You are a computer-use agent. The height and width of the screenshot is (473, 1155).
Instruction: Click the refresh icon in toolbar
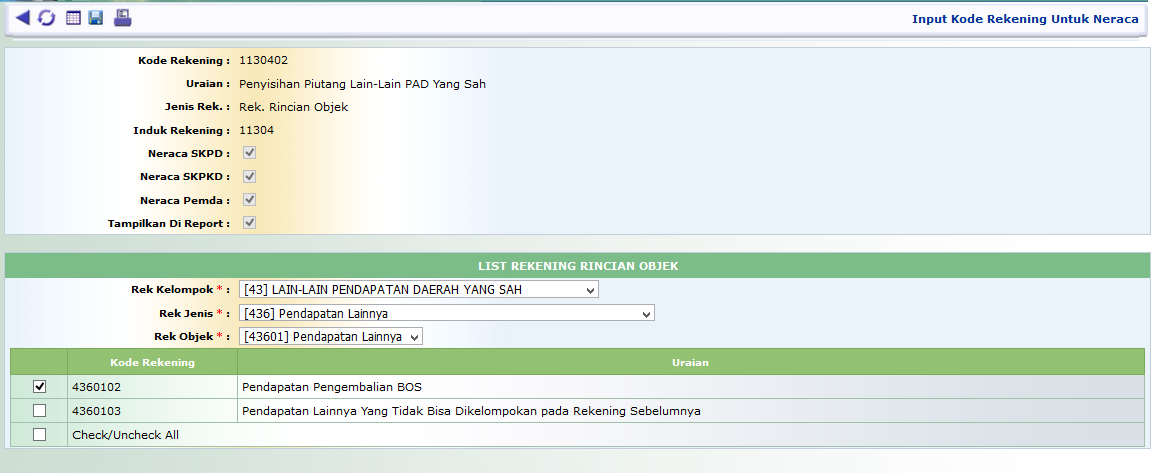point(47,18)
